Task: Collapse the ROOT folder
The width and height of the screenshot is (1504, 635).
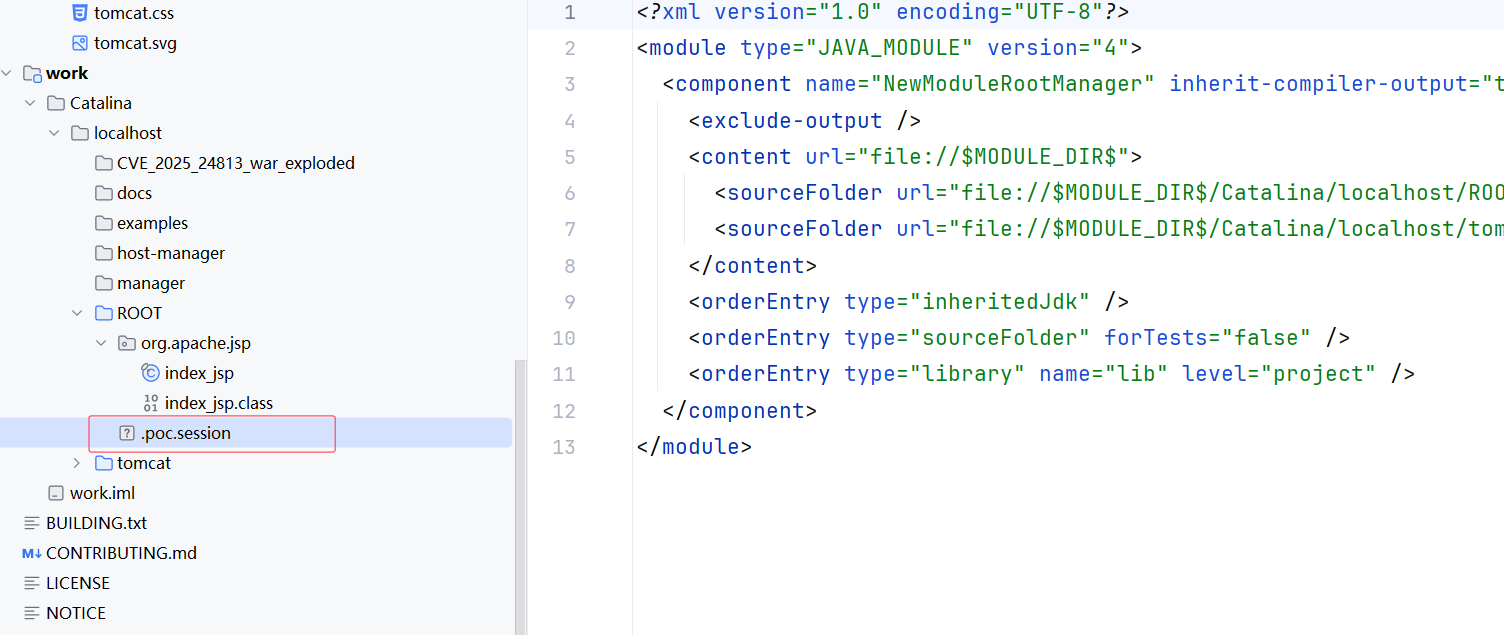Action: pos(77,314)
